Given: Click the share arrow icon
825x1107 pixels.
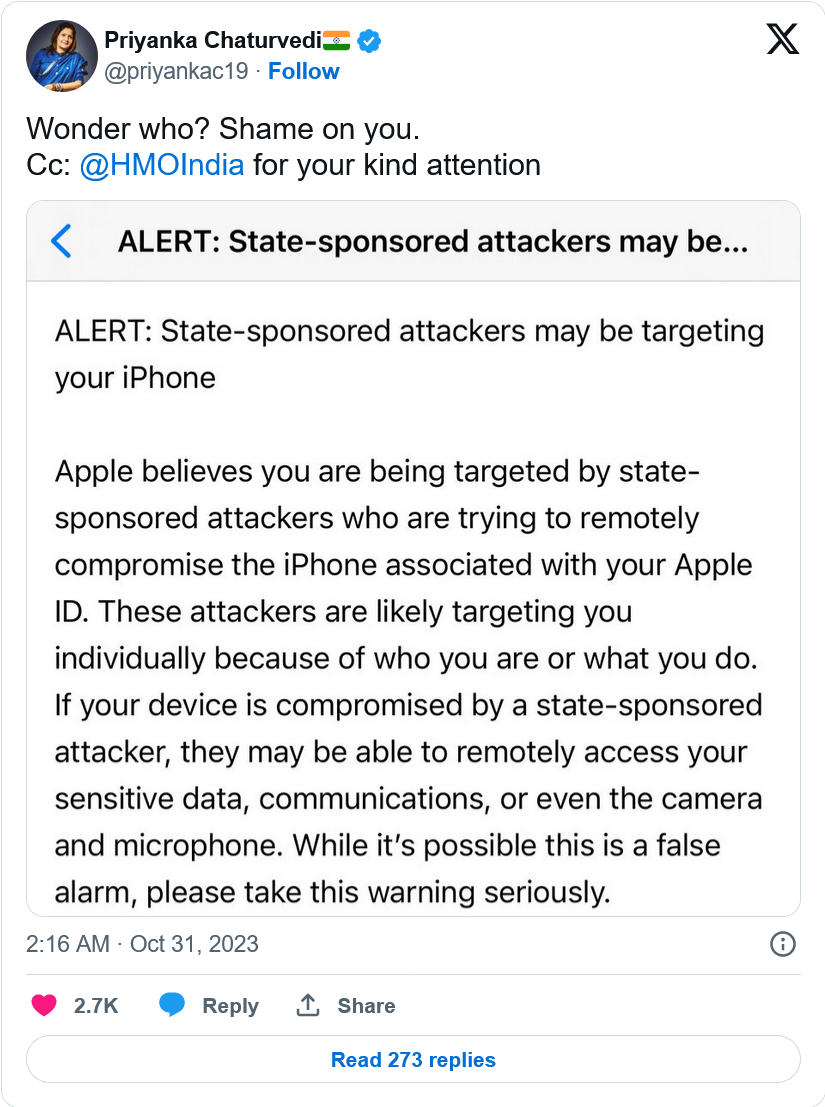Looking at the screenshot, I should pos(308,1005).
